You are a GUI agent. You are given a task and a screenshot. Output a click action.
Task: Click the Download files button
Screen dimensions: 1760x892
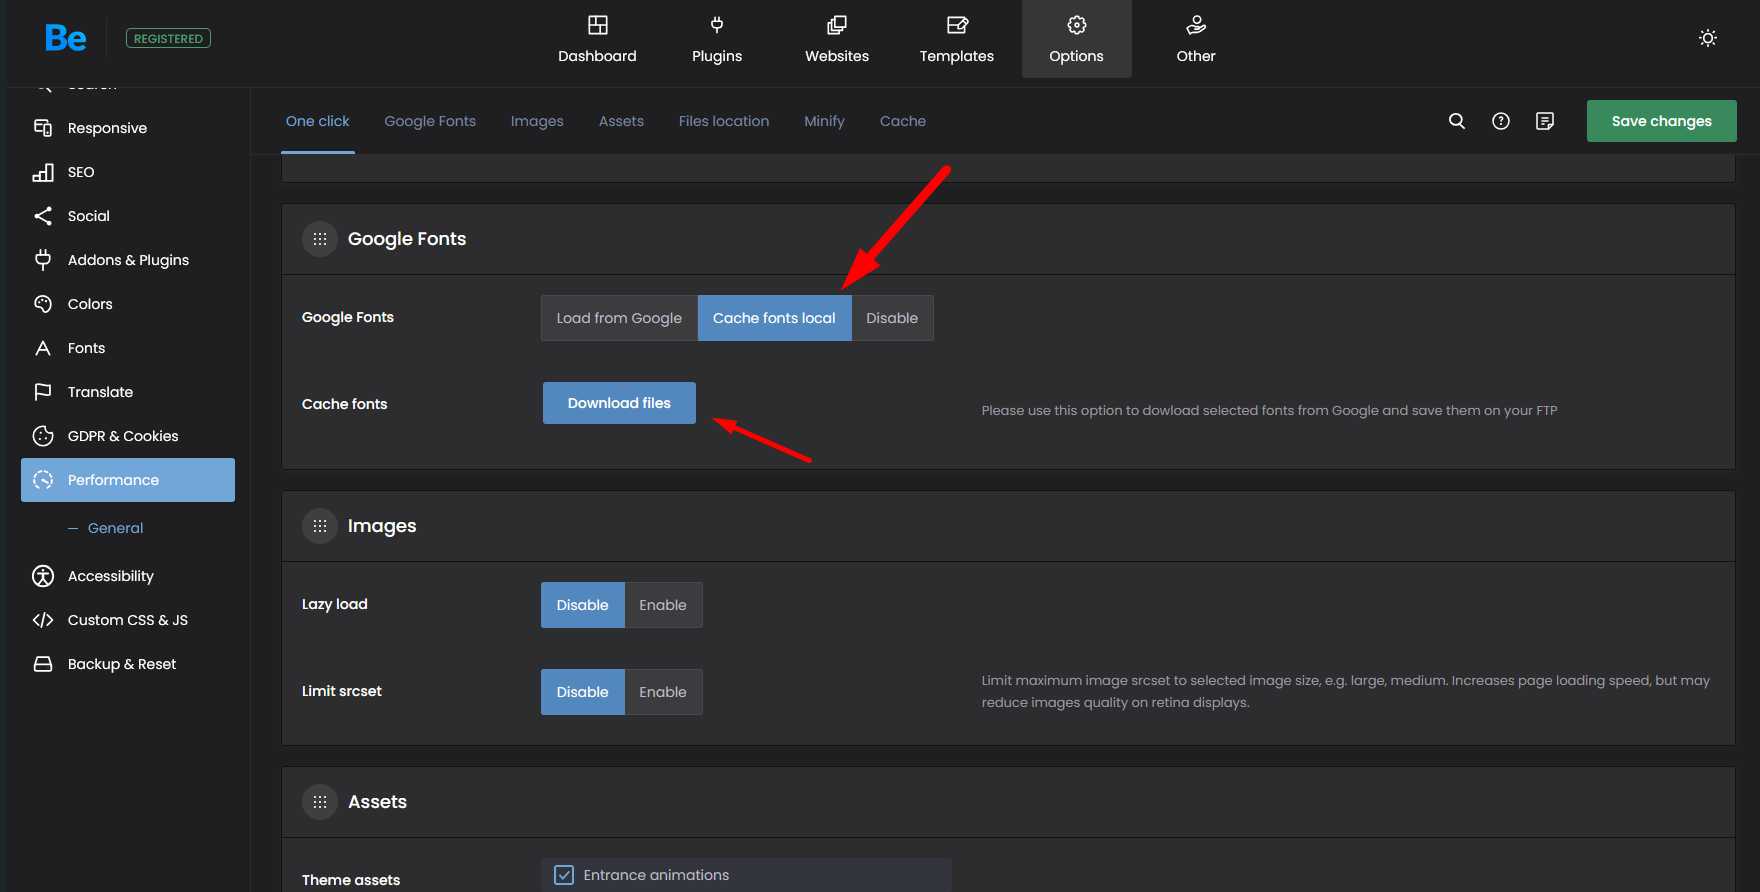pyautogui.click(x=619, y=403)
